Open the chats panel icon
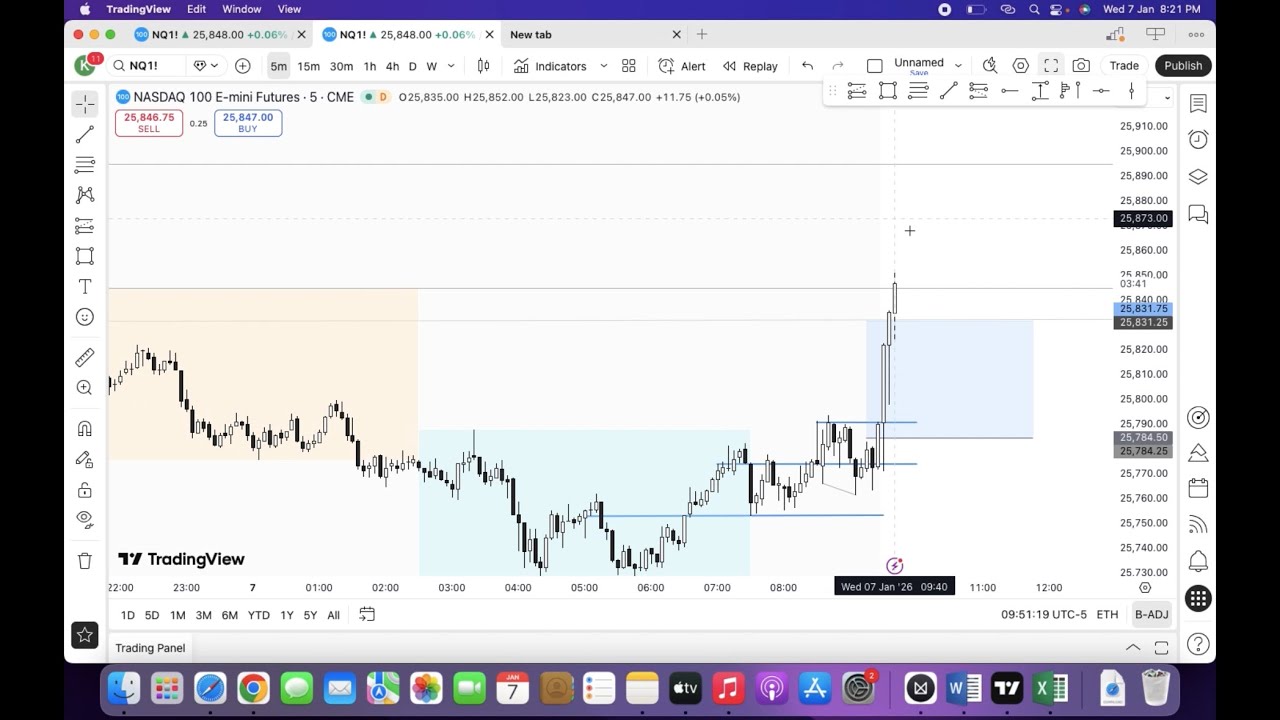 (x=1198, y=214)
